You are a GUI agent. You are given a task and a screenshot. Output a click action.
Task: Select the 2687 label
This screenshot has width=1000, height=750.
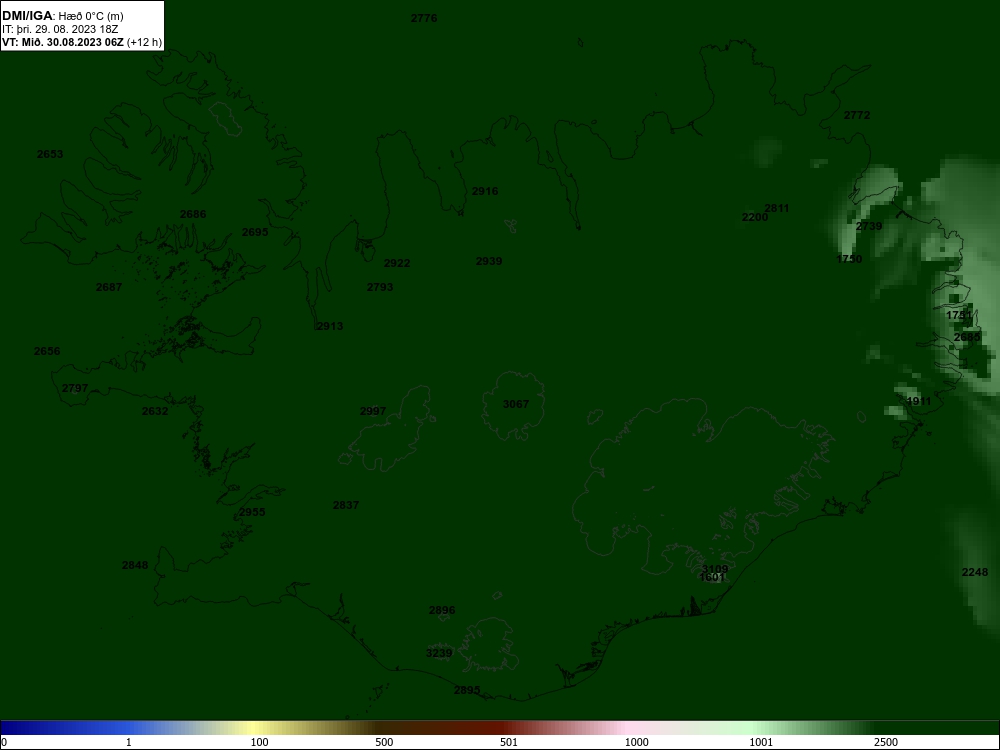click(108, 287)
